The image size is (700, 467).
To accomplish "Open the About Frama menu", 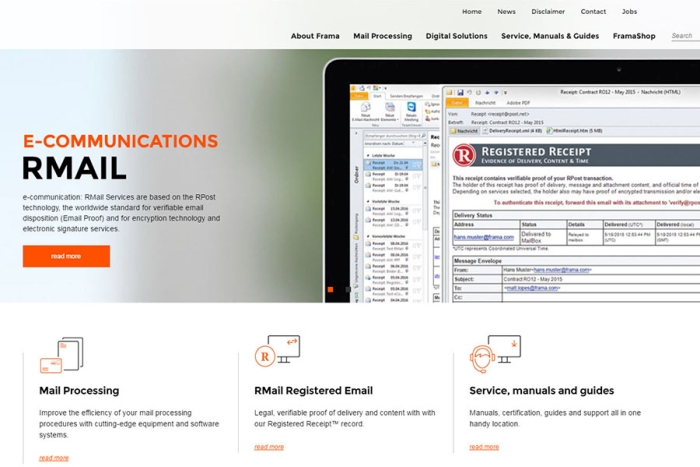I will (315, 36).
